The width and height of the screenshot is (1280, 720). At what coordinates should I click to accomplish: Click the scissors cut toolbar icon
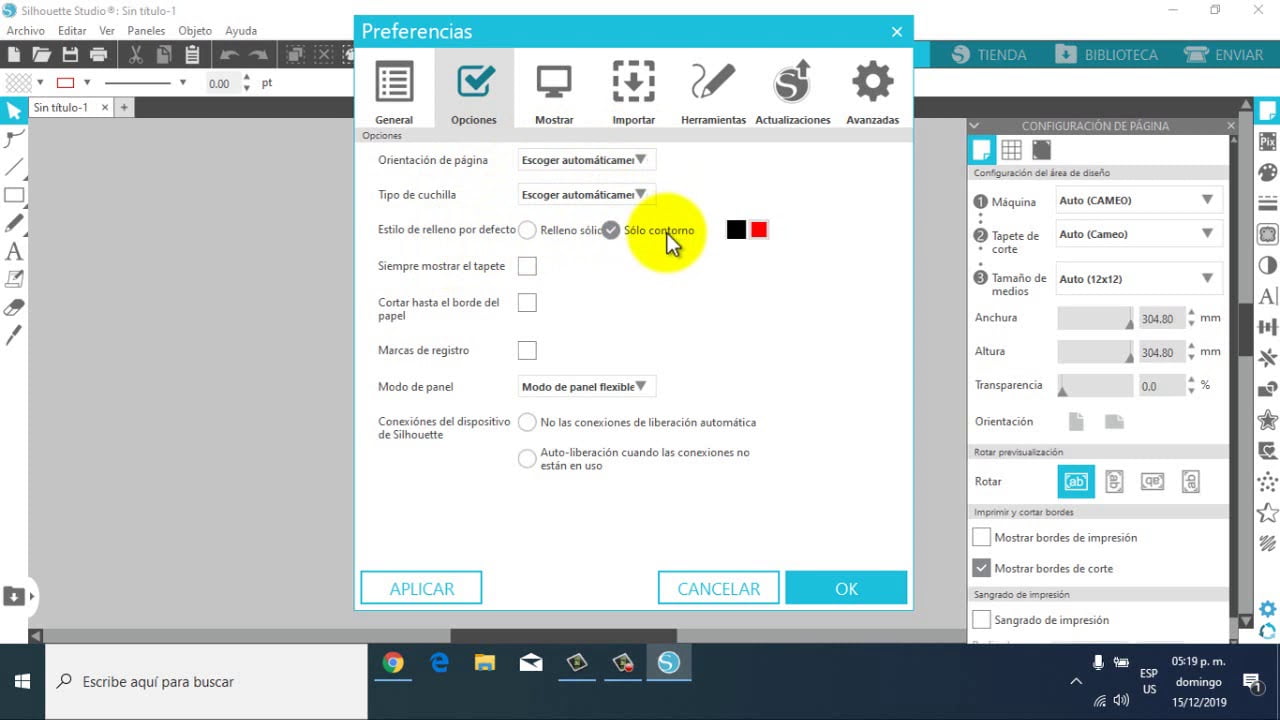[136, 55]
